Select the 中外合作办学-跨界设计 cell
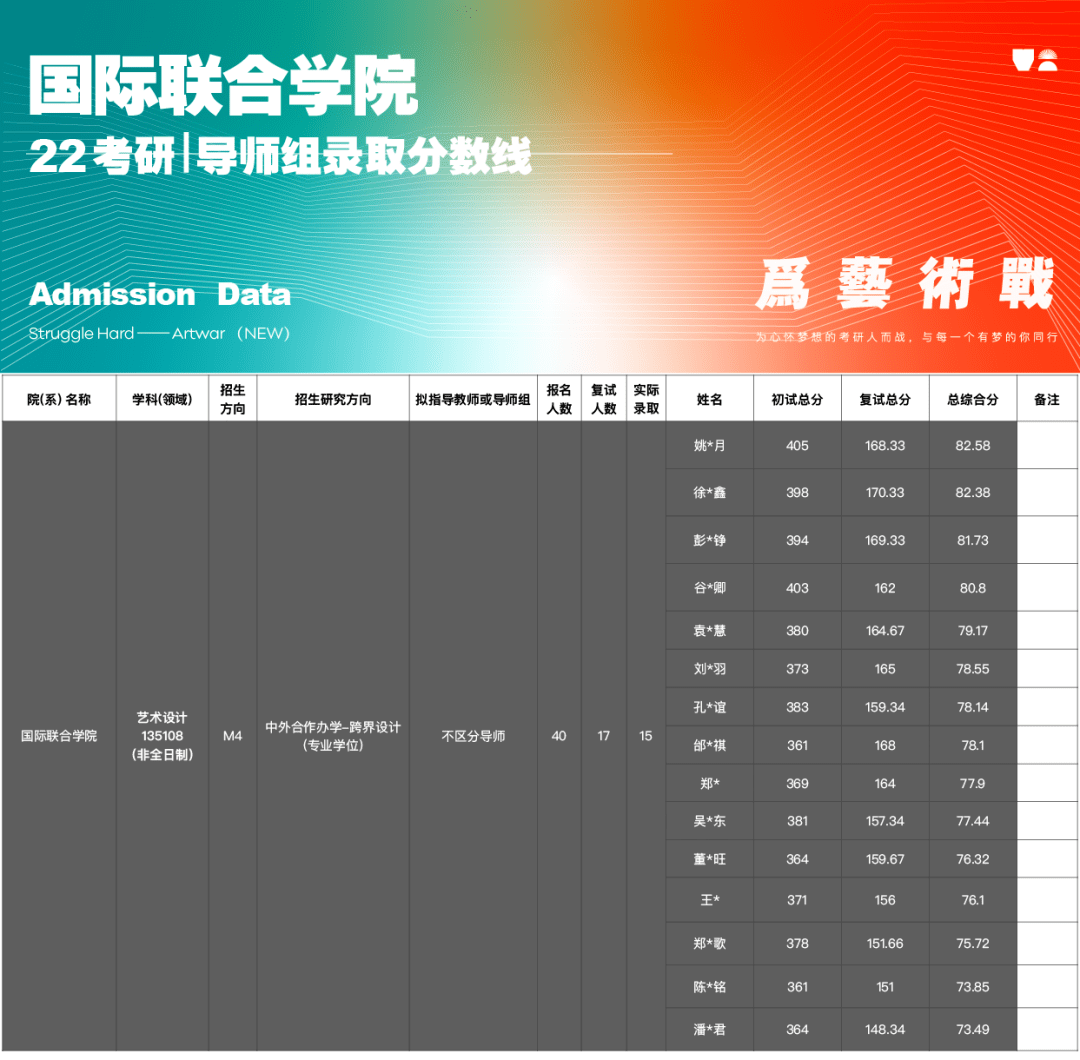The width and height of the screenshot is (1080, 1060). click(333, 736)
